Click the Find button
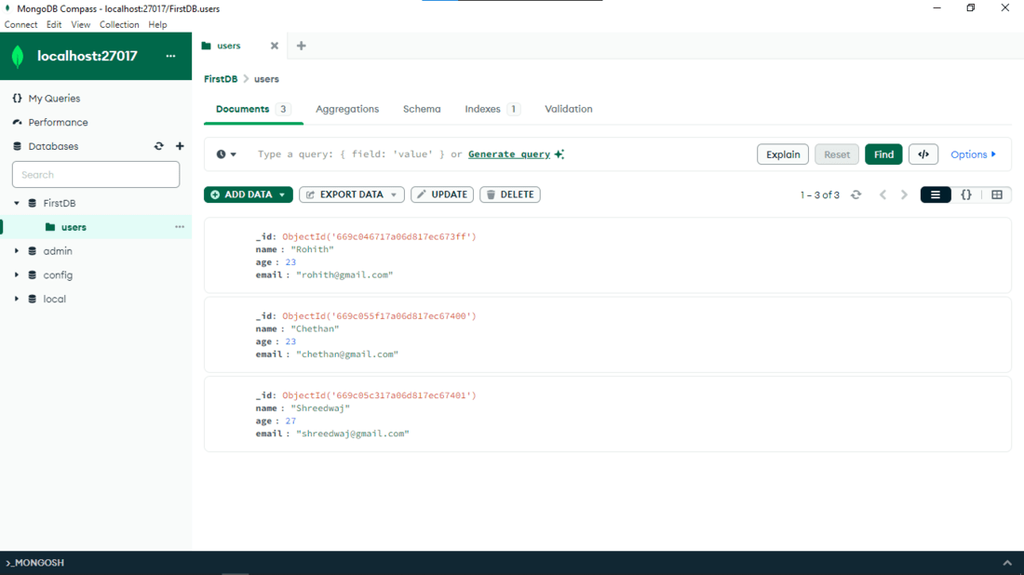The height and width of the screenshot is (575, 1024). (x=883, y=154)
